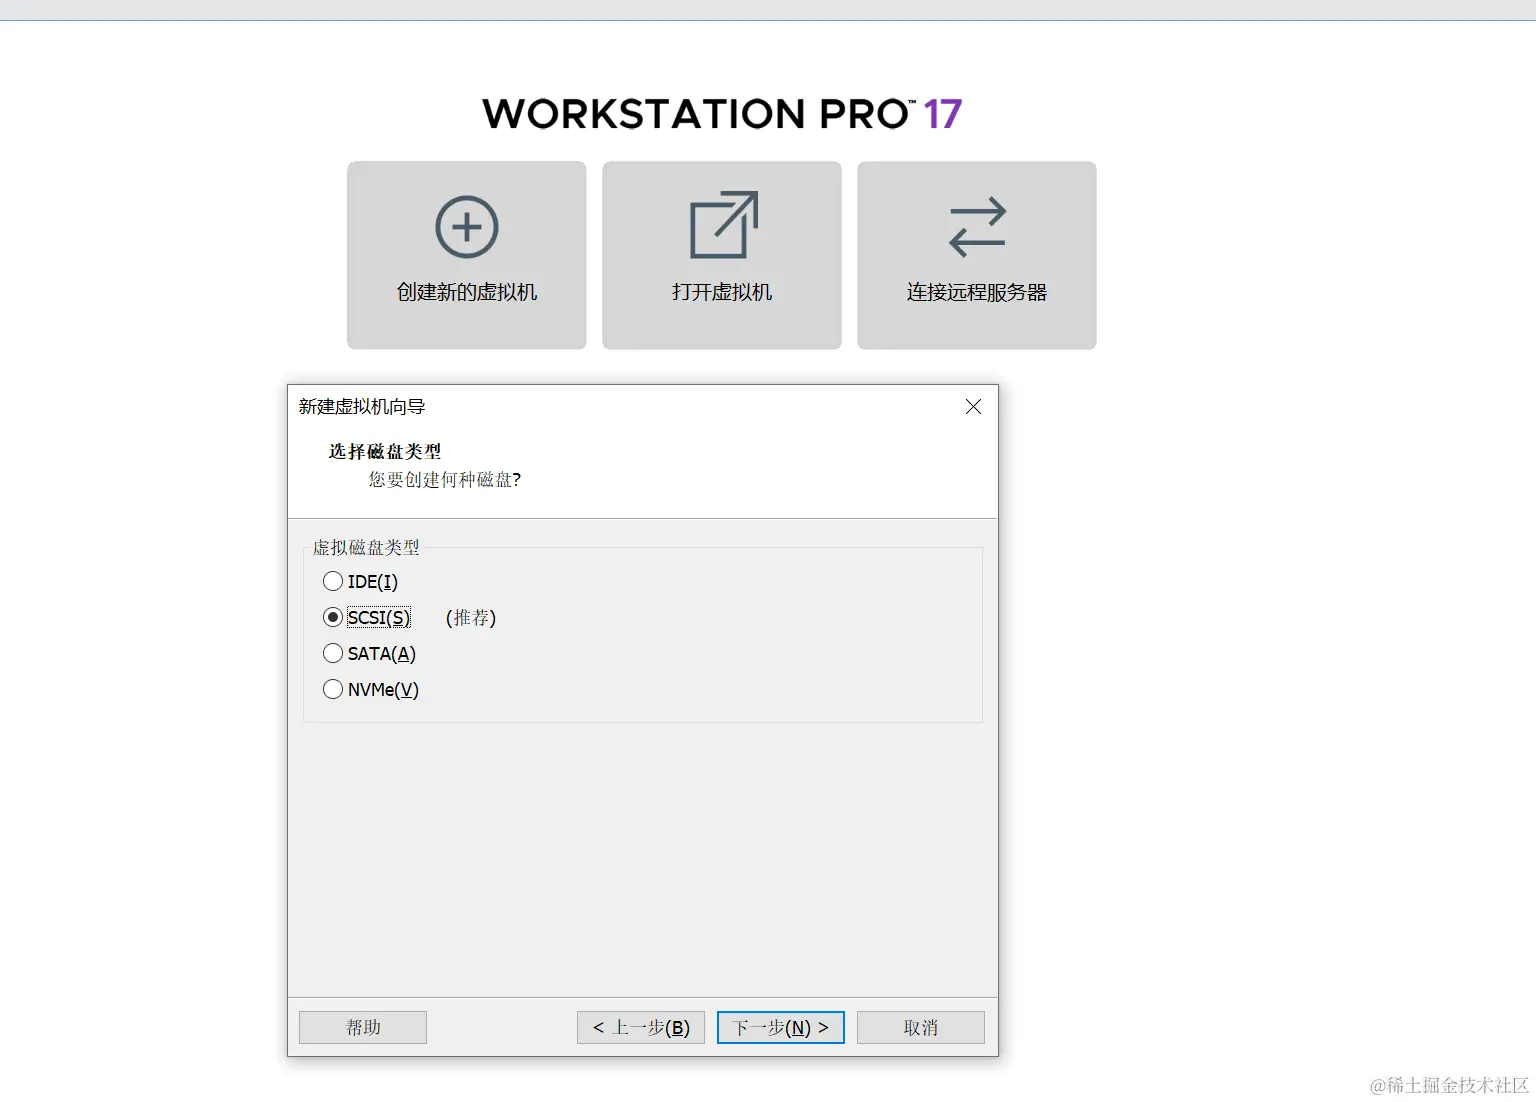Image resolution: width=1536 pixels, height=1102 pixels.
Task: Proceed with the 下一步(N) button
Action: 781,1027
